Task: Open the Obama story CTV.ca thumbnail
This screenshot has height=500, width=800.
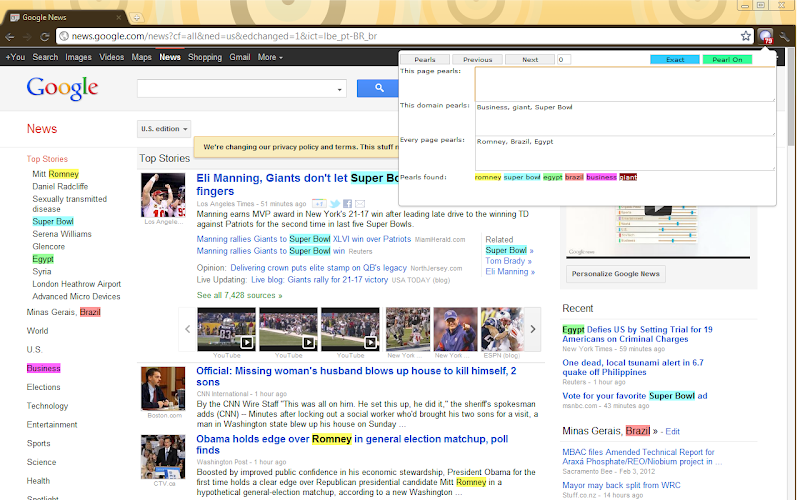Action: click(x=163, y=457)
